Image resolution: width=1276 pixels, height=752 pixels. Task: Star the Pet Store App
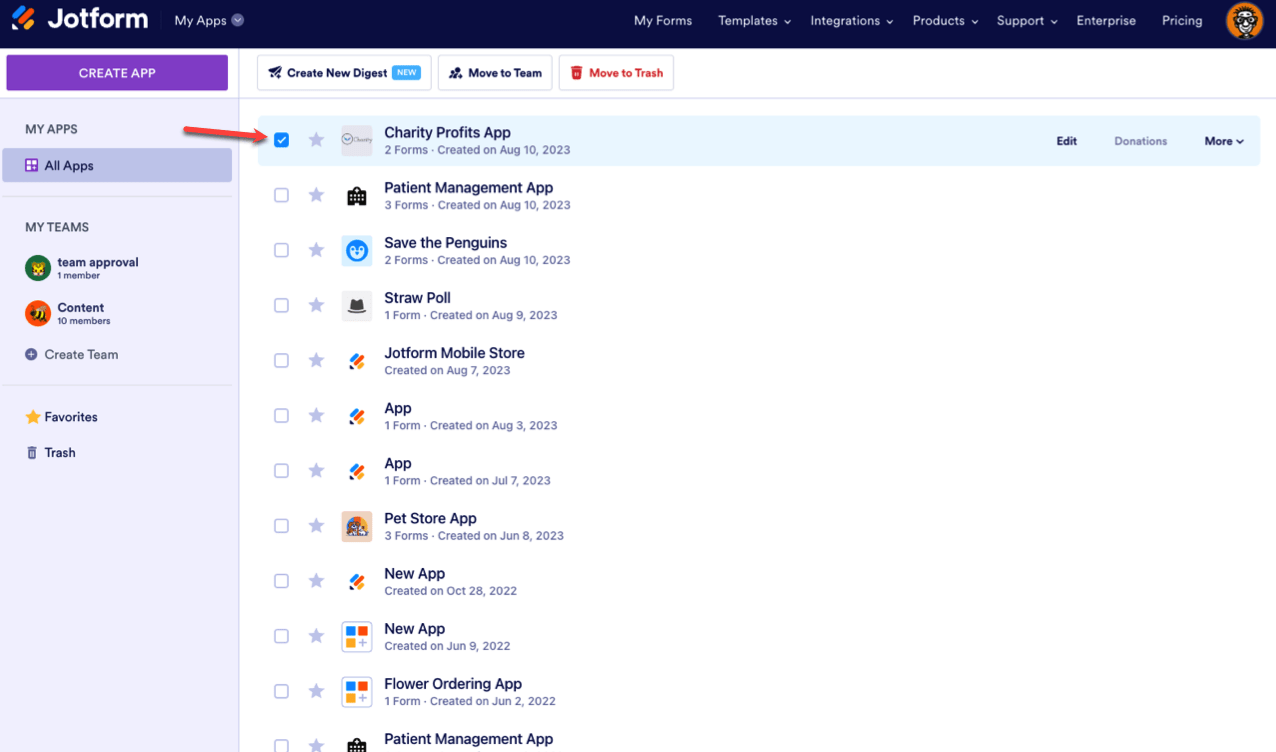pos(316,525)
